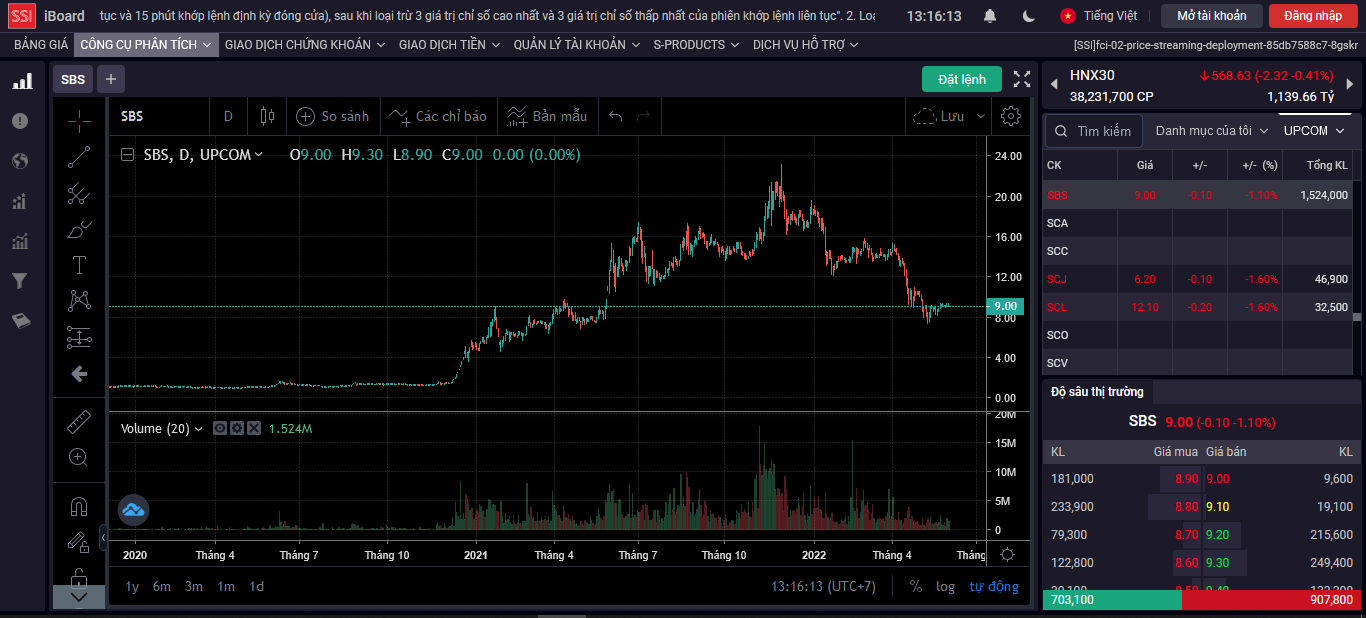Click the Tìm kiếm search field
Screen dimensions: 1366x618
click(1093, 131)
